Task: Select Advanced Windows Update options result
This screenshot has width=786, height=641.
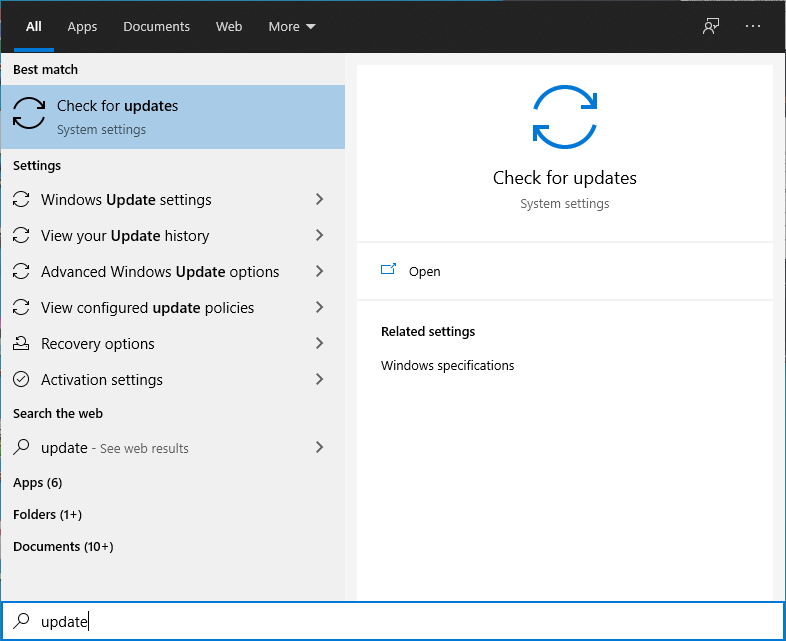Action: [173, 272]
